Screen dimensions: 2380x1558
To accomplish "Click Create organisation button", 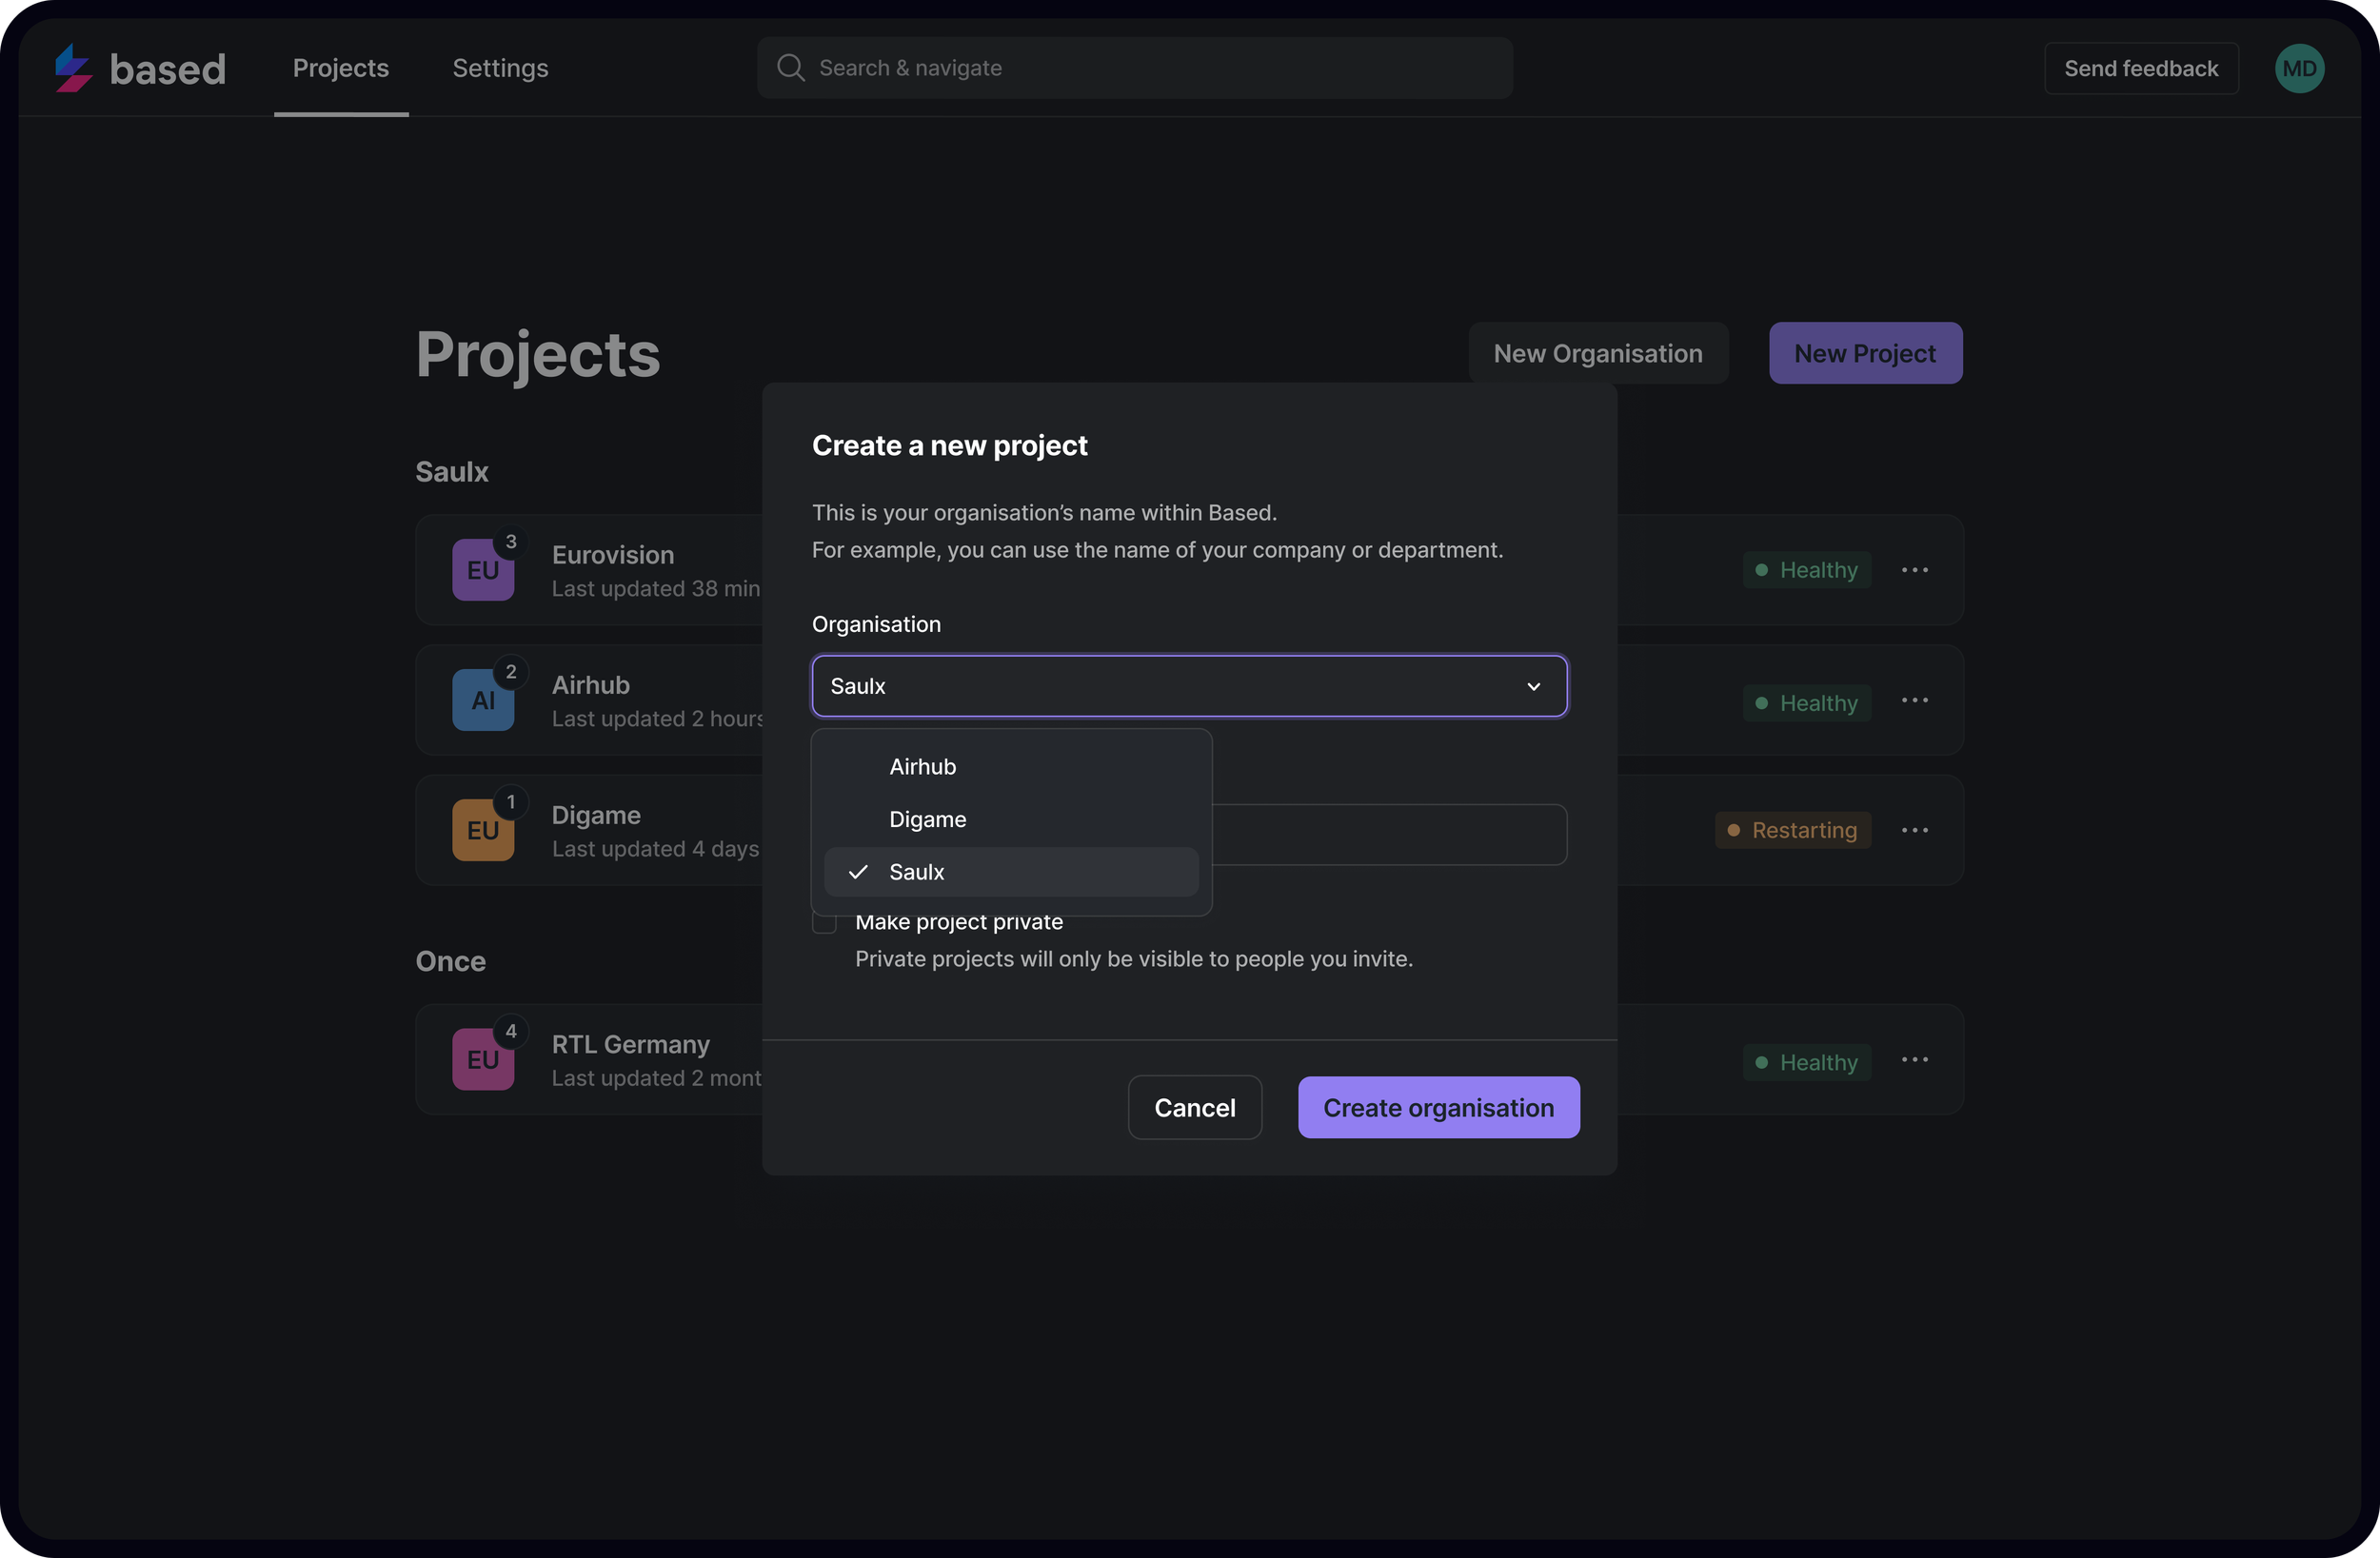I will (x=1438, y=1108).
